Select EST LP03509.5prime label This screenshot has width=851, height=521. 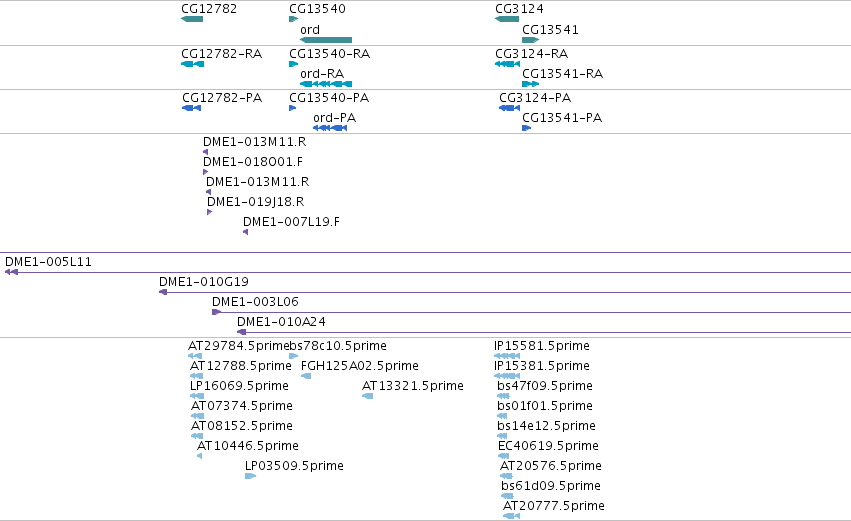point(294,467)
